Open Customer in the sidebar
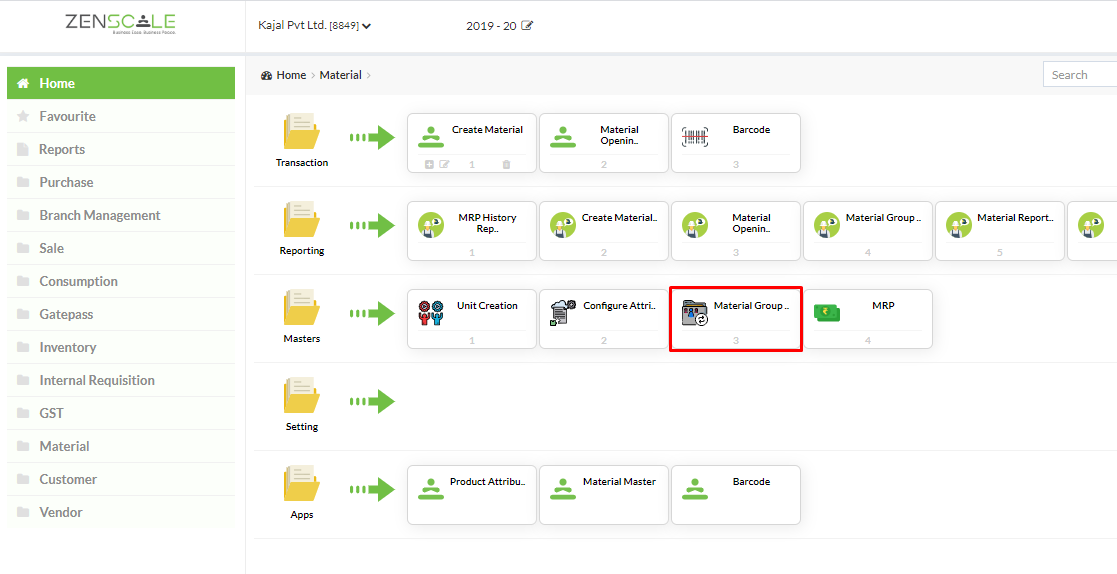 (121, 479)
